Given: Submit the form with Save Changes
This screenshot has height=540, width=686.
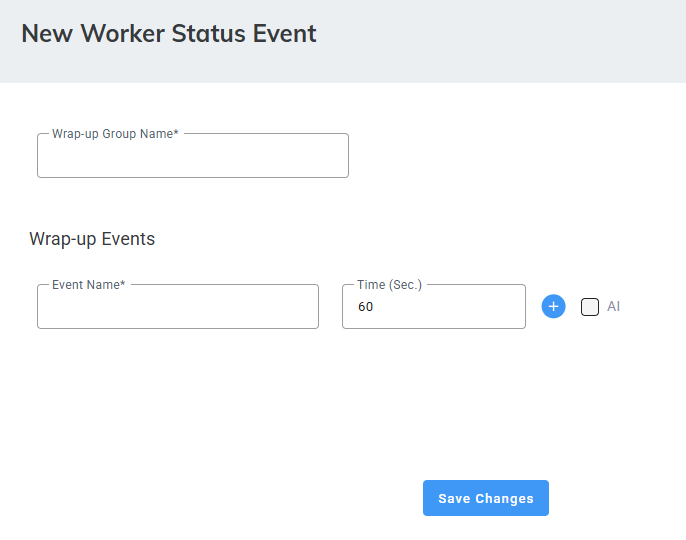Looking at the screenshot, I should pyautogui.click(x=486, y=498).
